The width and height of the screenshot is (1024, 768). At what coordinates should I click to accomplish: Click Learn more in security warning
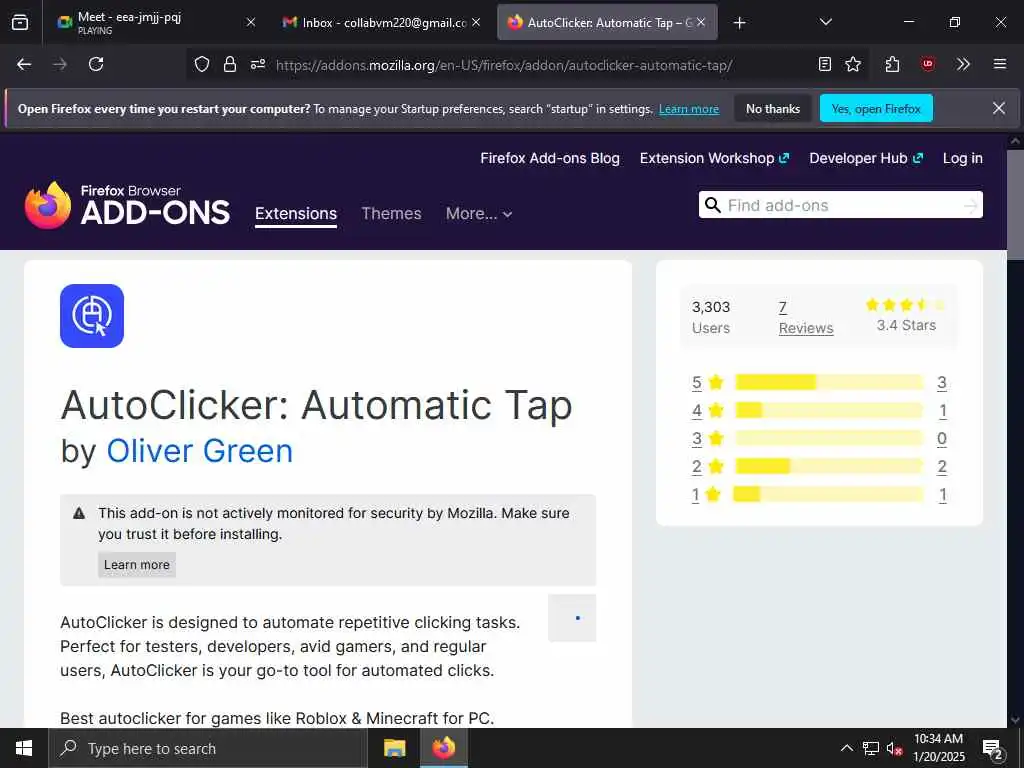[x=136, y=565]
